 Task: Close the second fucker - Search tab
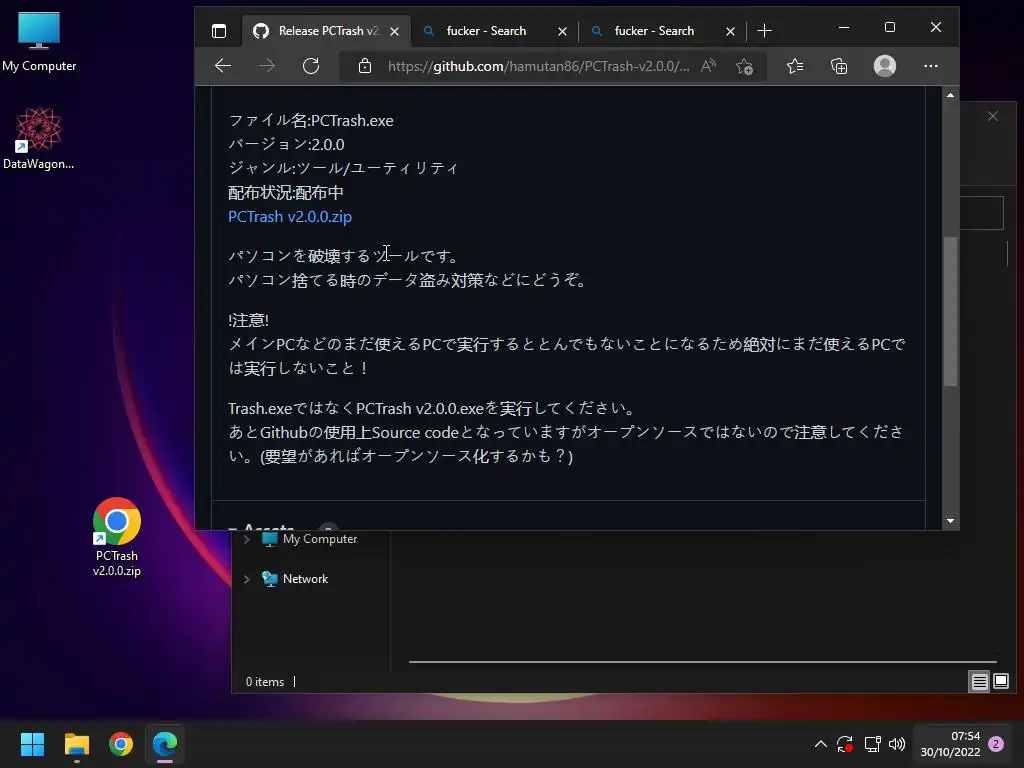(730, 31)
